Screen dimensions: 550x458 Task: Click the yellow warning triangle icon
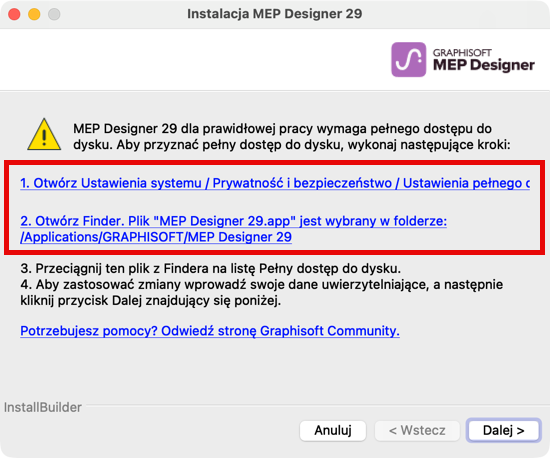(x=44, y=135)
